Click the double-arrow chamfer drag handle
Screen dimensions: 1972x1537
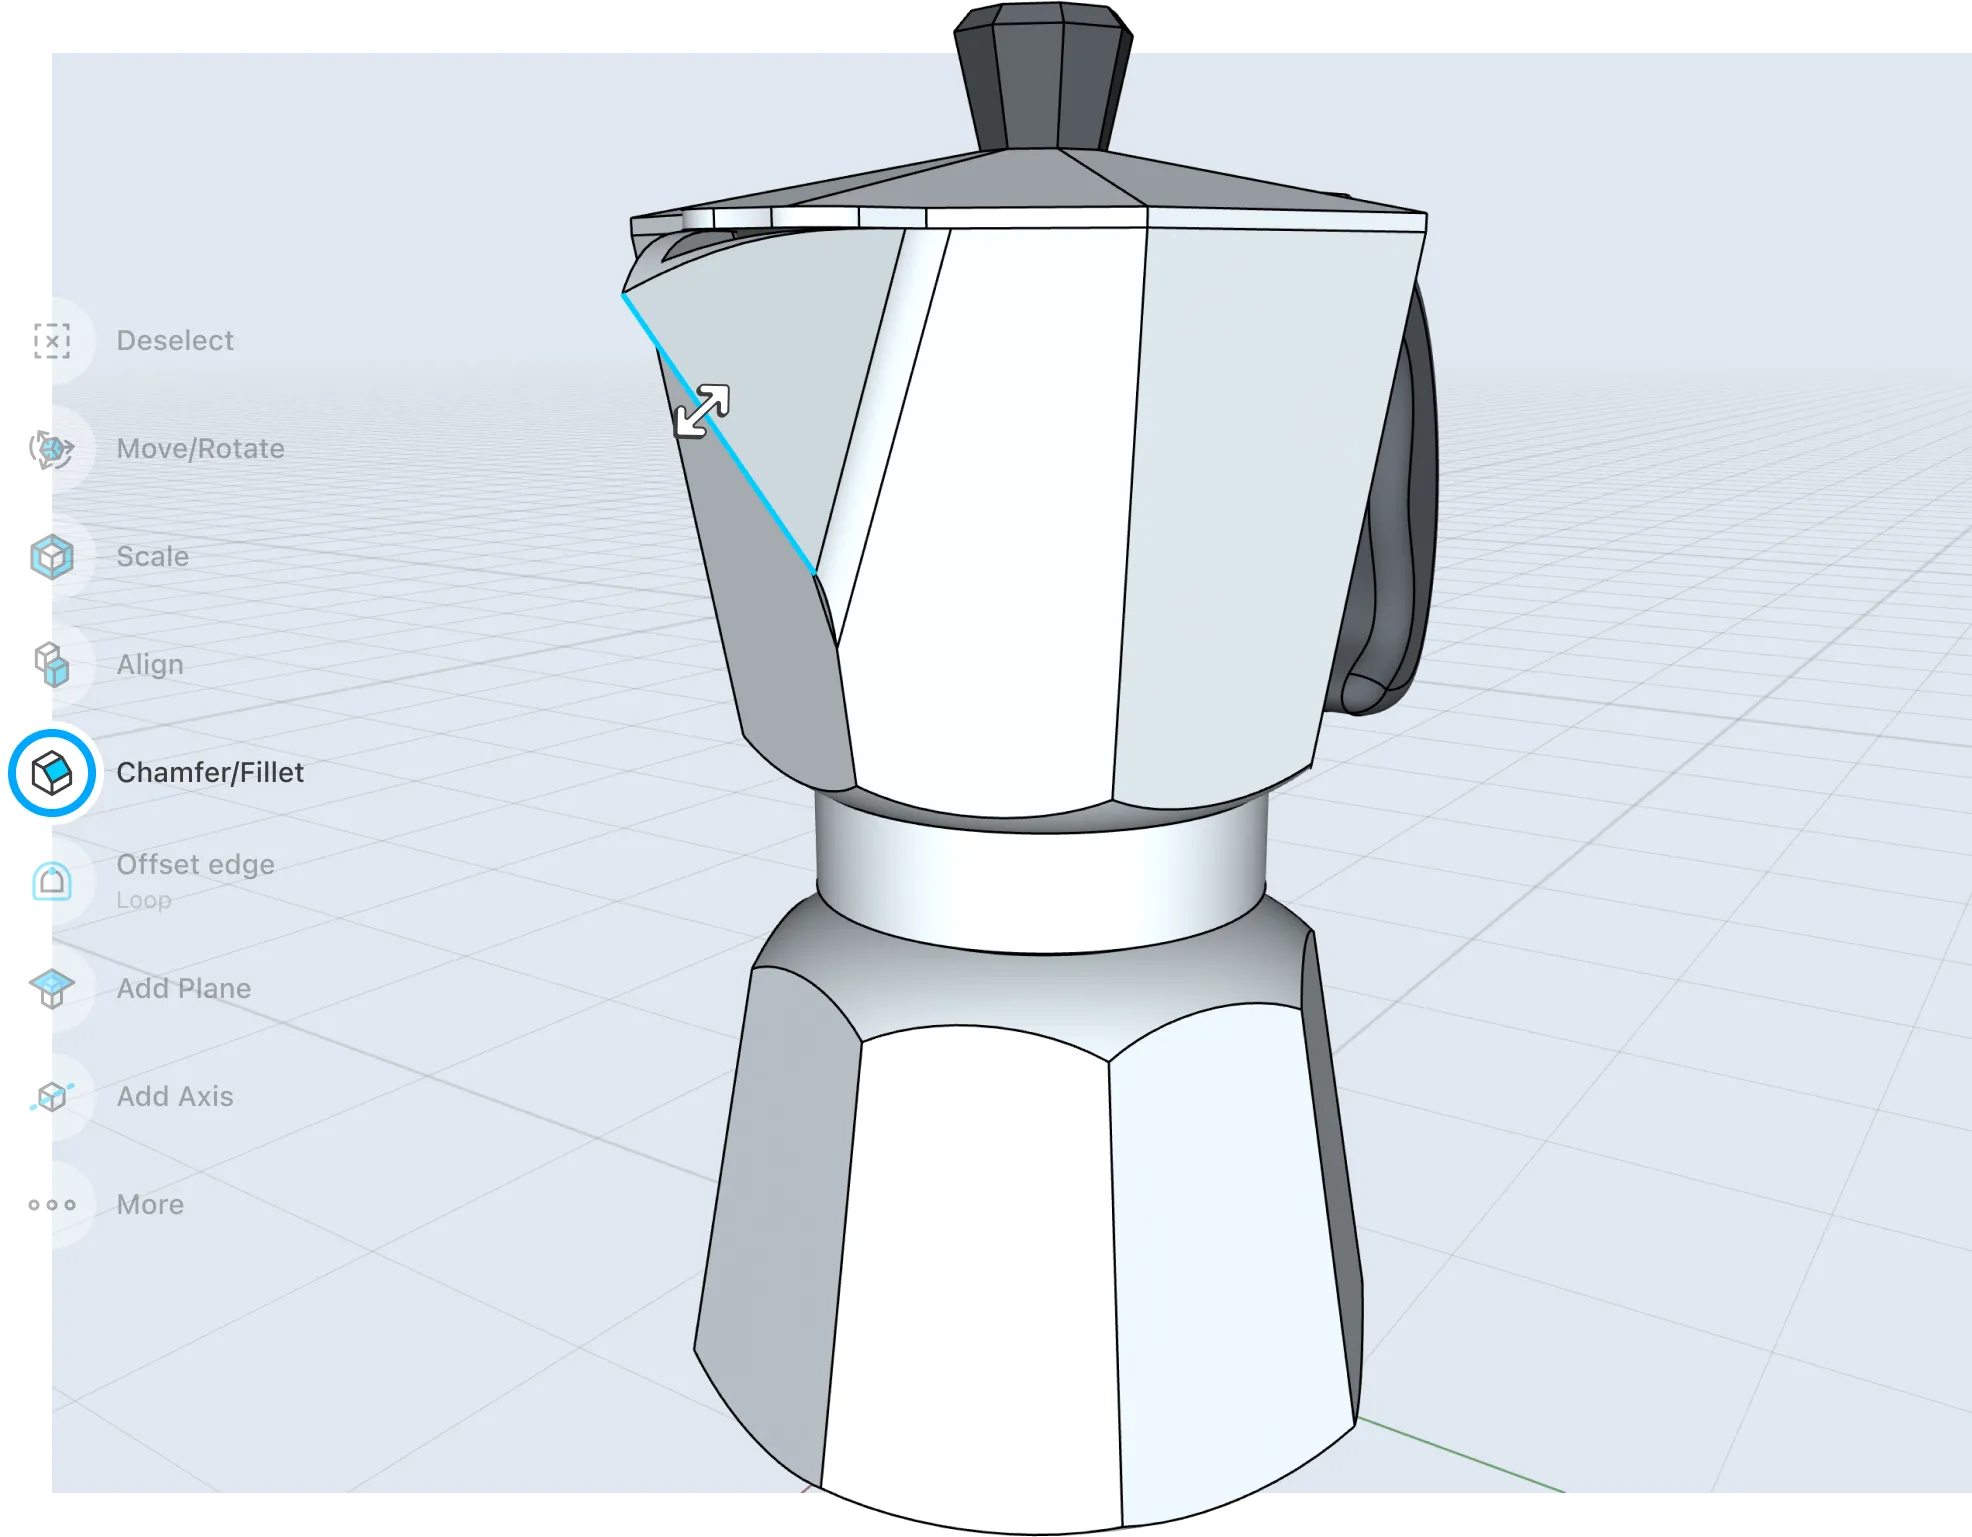(702, 411)
